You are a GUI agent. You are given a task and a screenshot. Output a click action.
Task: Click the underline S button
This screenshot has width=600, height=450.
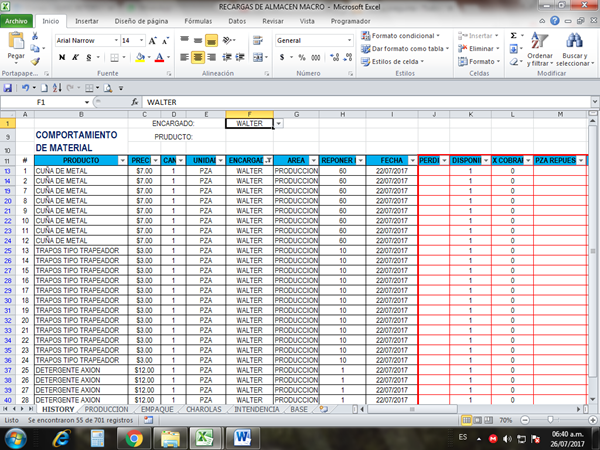88,58
